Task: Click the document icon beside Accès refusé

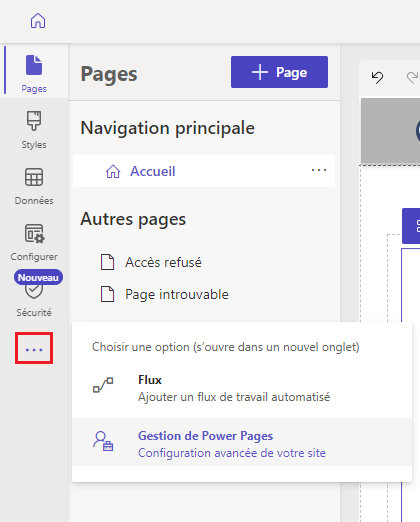Action: 107,262
